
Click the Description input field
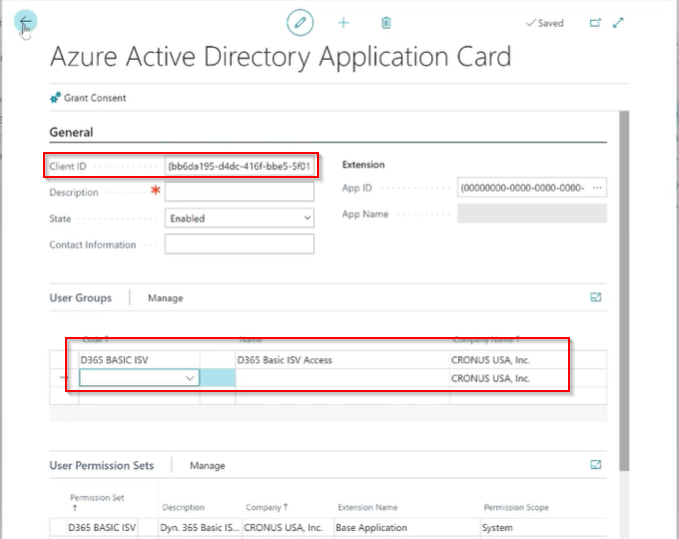(239, 192)
